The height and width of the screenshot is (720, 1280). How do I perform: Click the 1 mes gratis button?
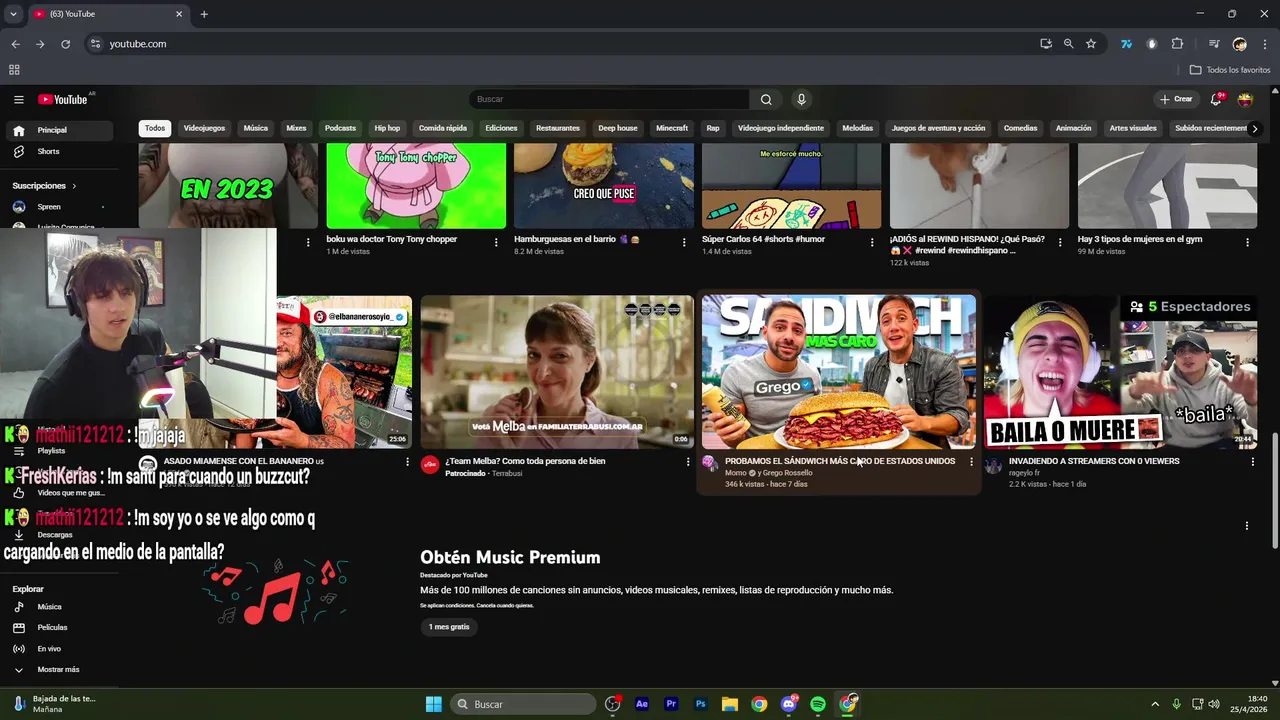coord(449,627)
